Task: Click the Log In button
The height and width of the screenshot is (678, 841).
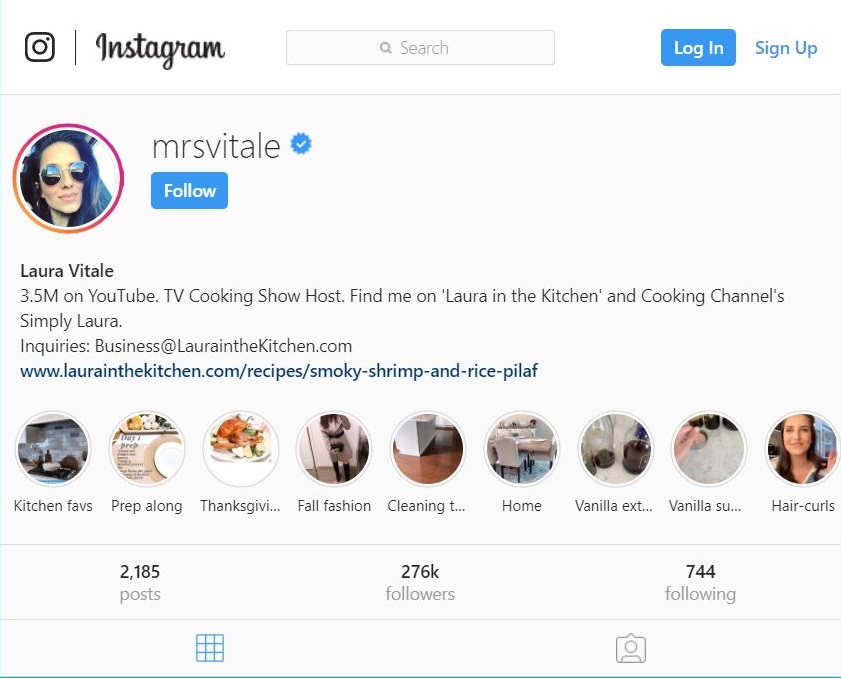Action: [x=698, y=48]
